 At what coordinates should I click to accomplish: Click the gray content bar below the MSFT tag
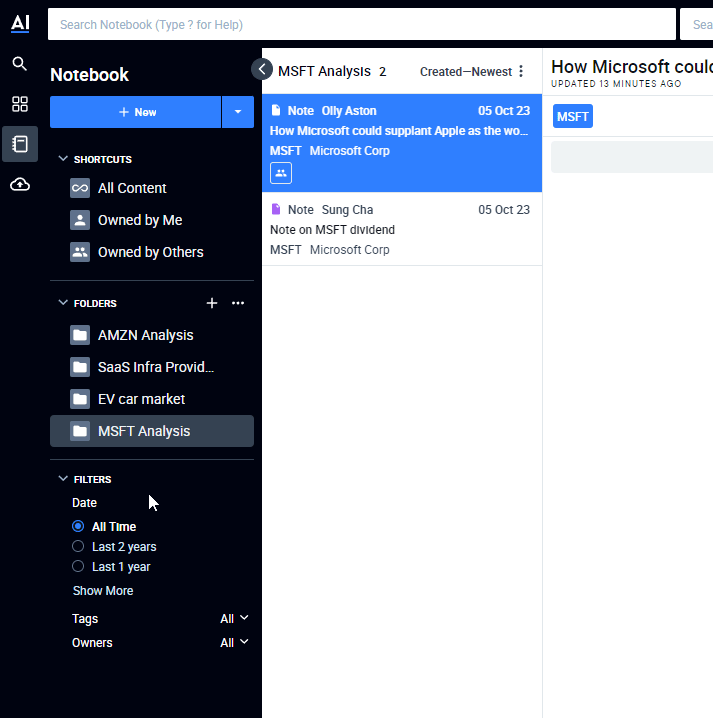pos(631,157)
